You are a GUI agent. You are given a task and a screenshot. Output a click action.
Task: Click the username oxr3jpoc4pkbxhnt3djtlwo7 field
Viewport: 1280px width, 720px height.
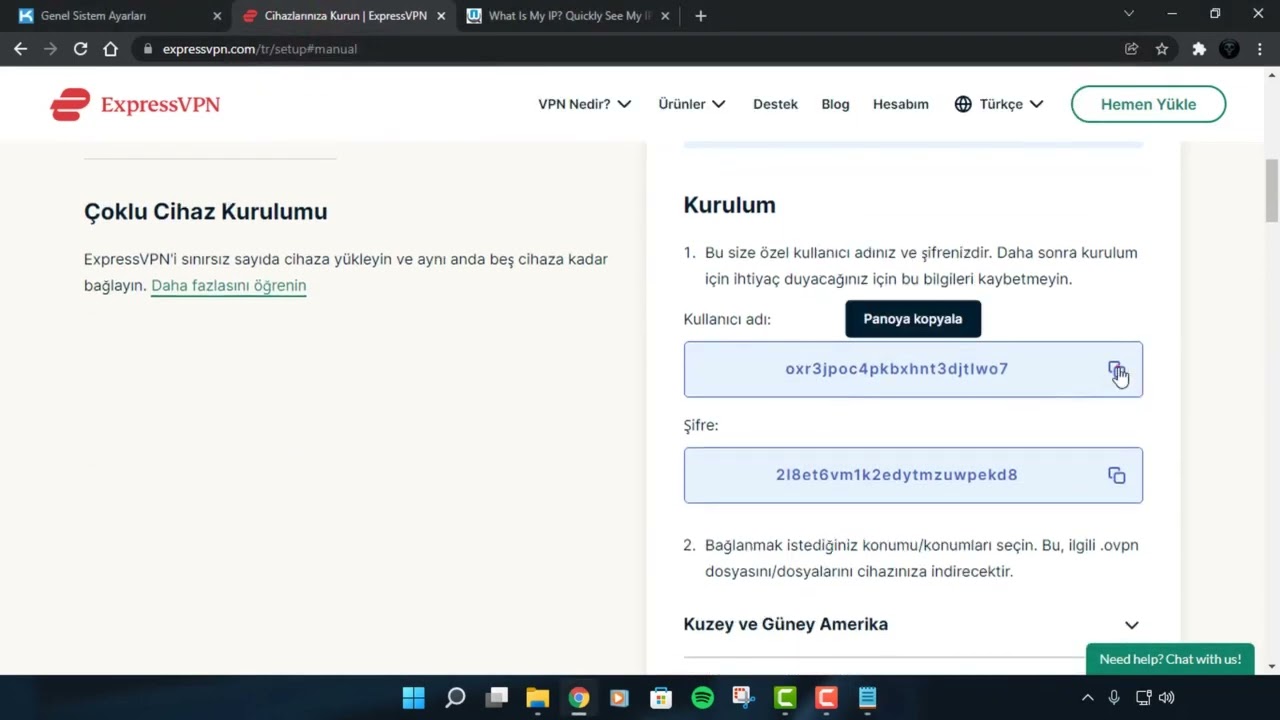913,369
